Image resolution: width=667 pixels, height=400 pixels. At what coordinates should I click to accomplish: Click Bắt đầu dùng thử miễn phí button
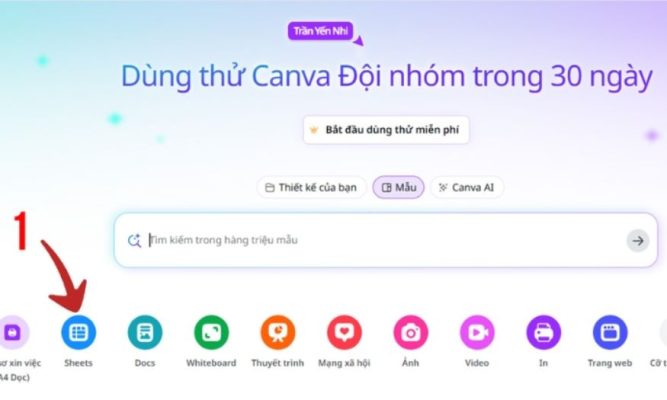(386, 130)
